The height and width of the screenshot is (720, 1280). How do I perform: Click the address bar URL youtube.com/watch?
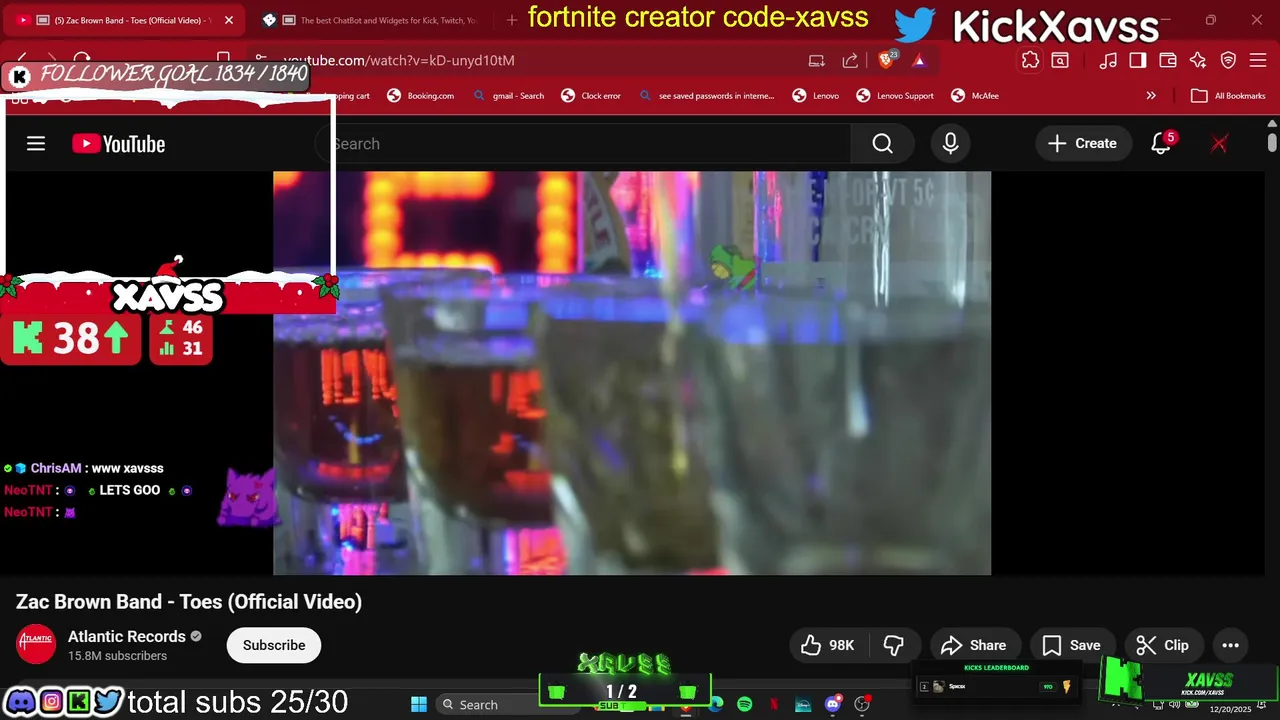coord(400,60)
